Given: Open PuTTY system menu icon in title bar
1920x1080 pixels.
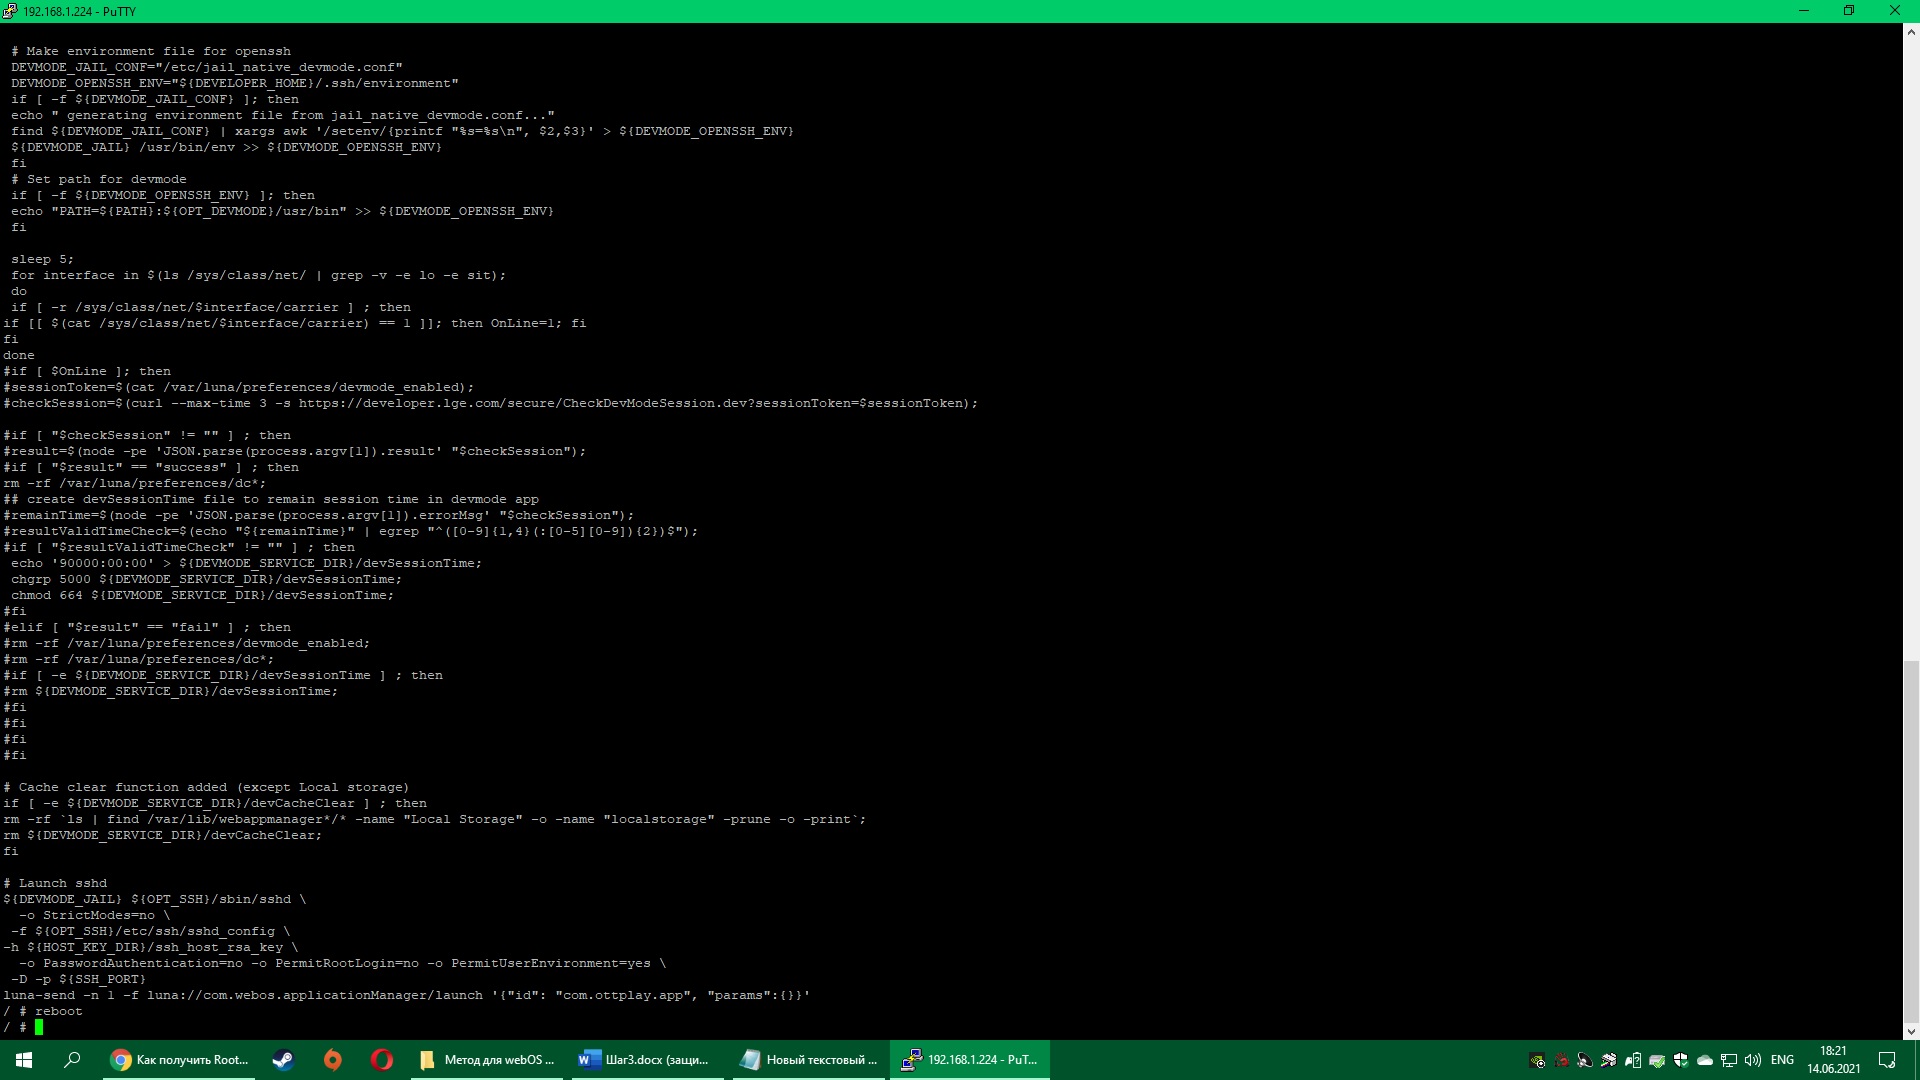Looking at the screenshot, I should click(x=10, y=11).
